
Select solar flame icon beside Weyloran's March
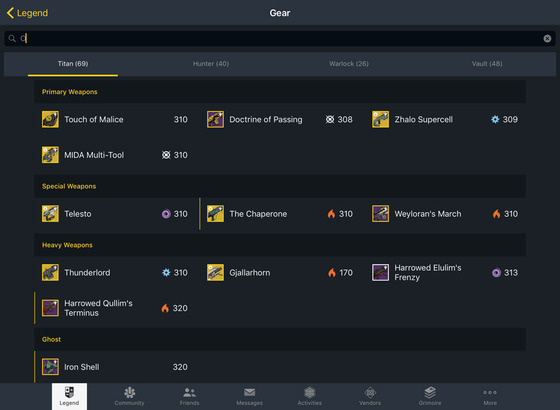(496, 214)
